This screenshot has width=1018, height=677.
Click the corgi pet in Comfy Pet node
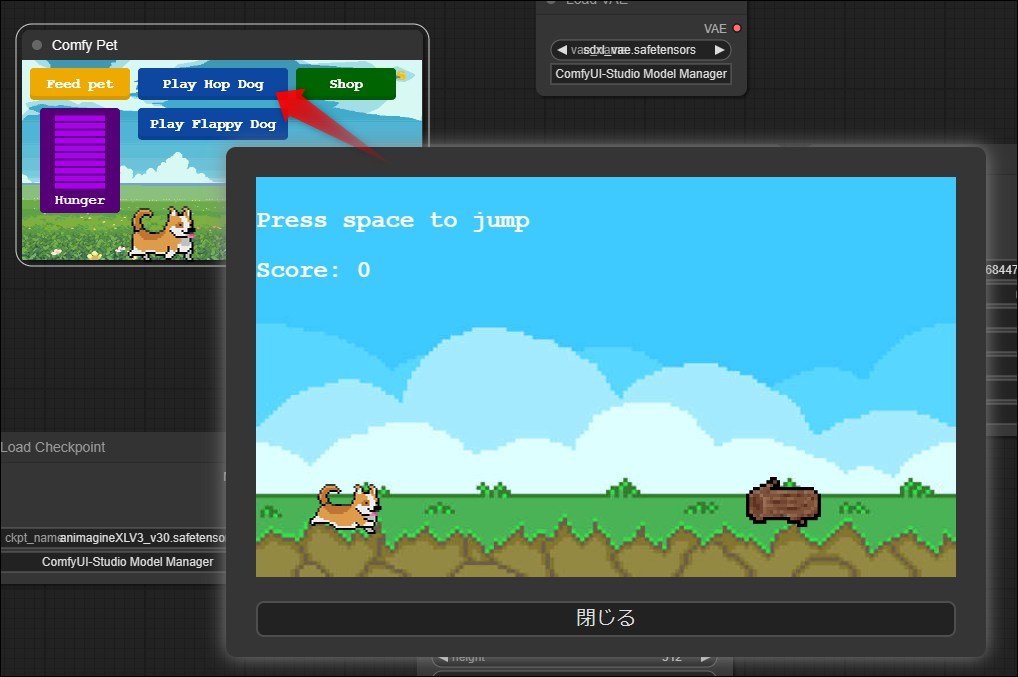tap(163, 232)
